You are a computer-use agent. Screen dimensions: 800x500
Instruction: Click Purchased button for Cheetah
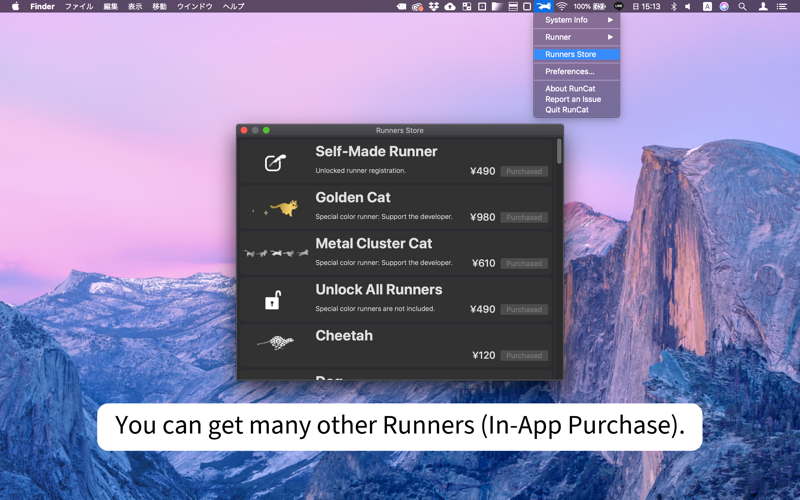524,355
